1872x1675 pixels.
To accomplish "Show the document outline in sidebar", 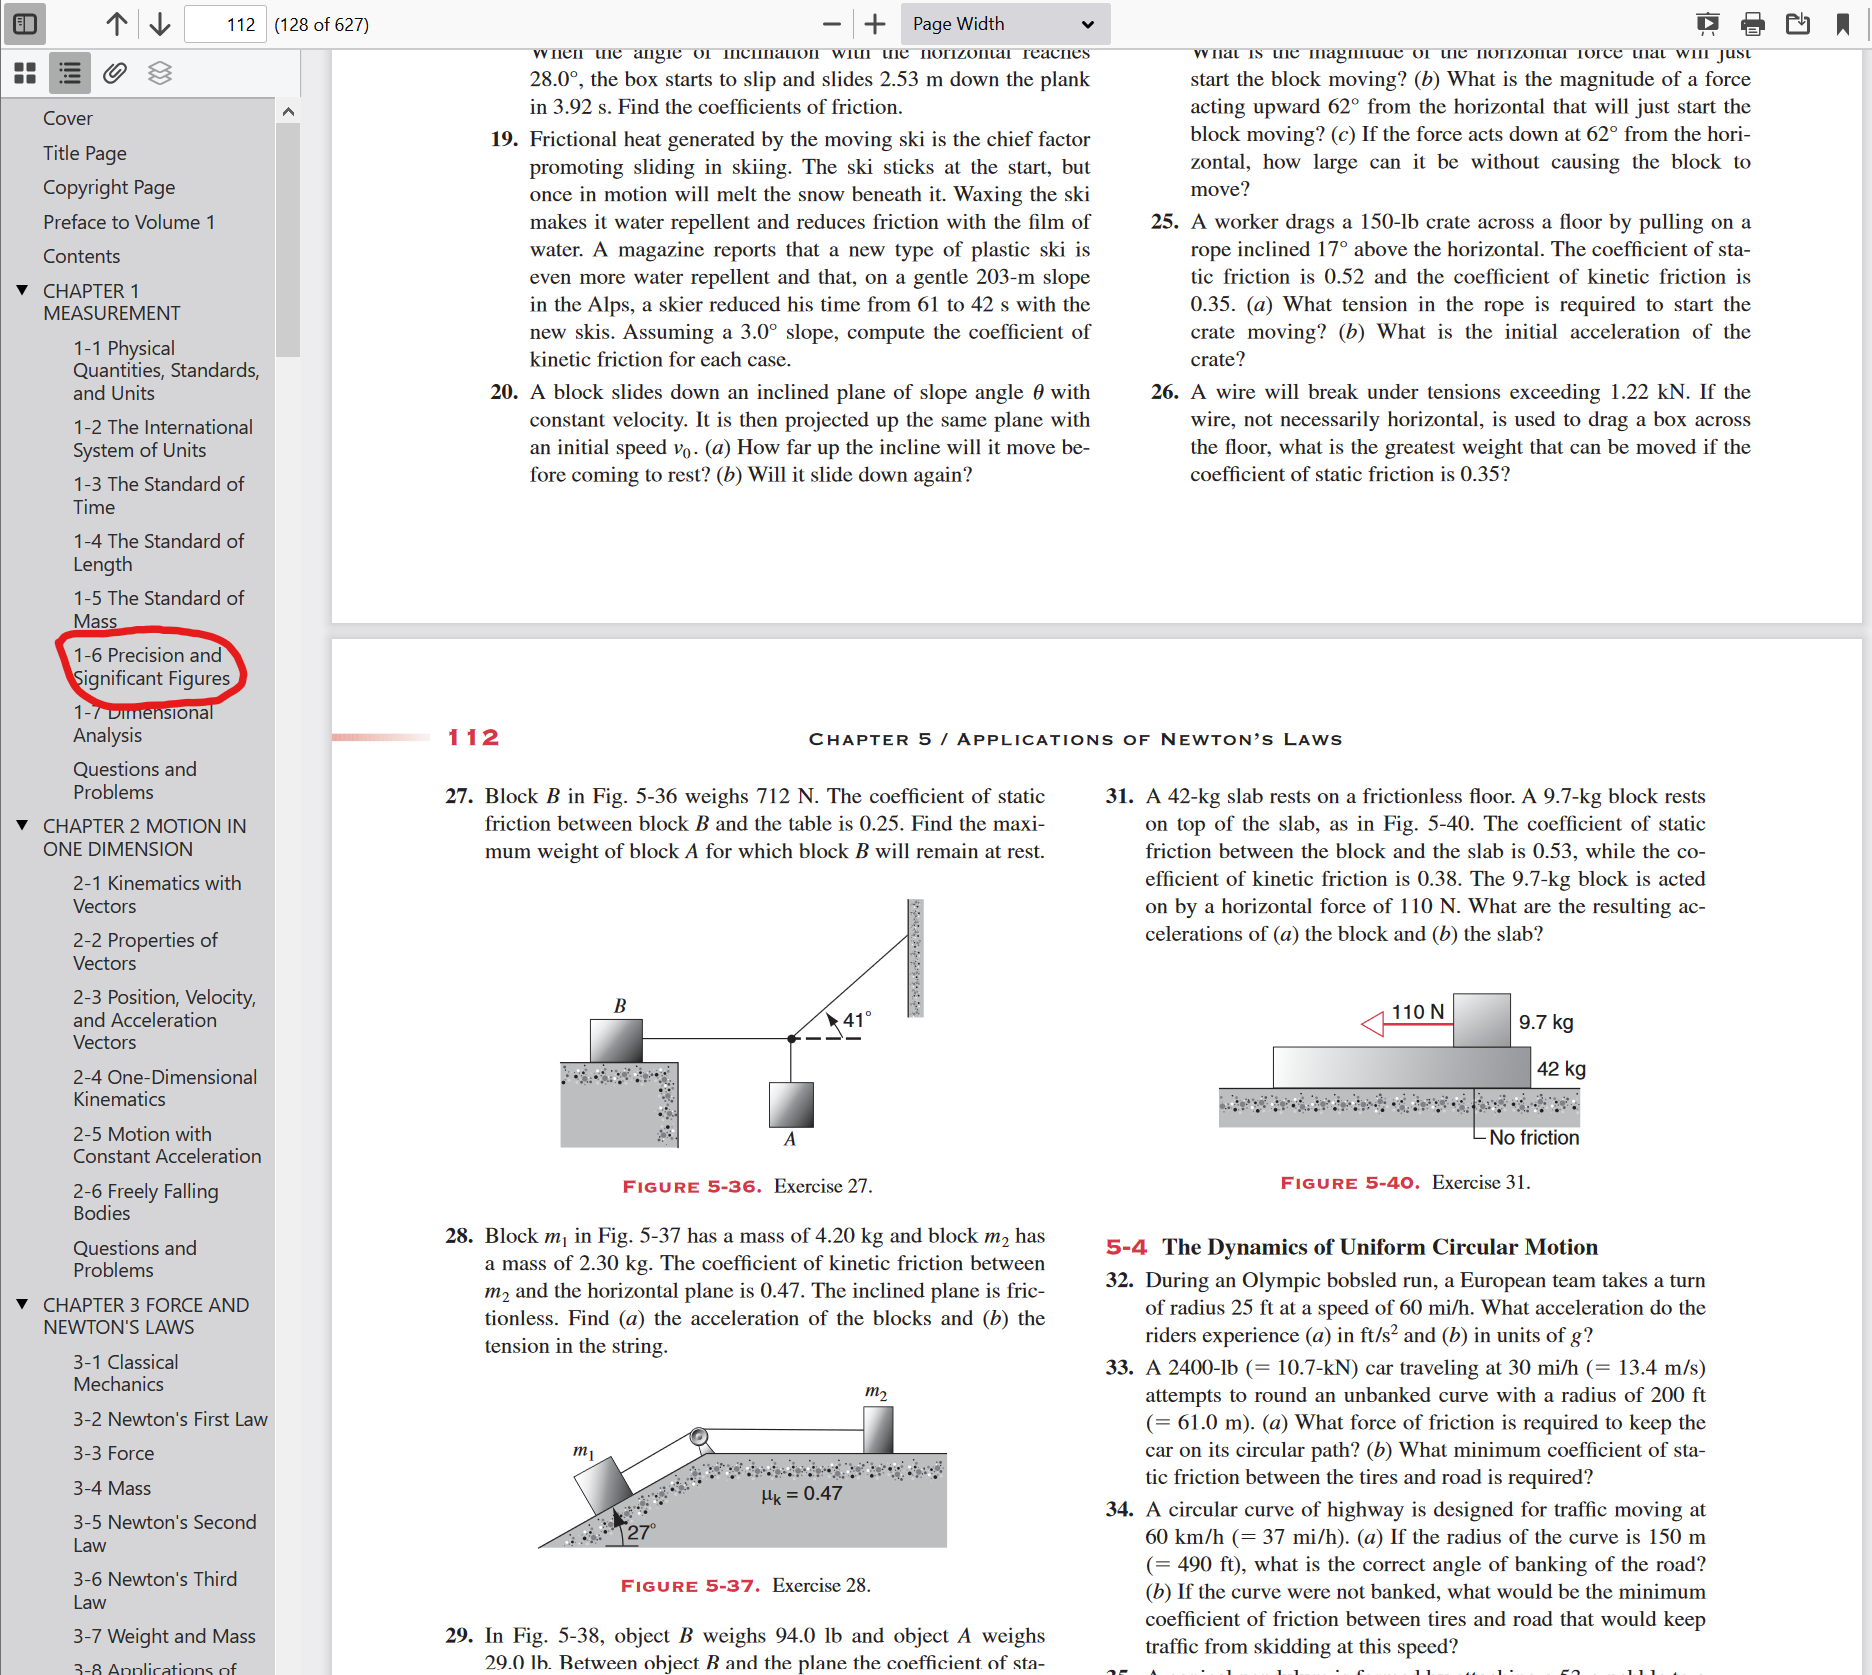I will [69, 72].
